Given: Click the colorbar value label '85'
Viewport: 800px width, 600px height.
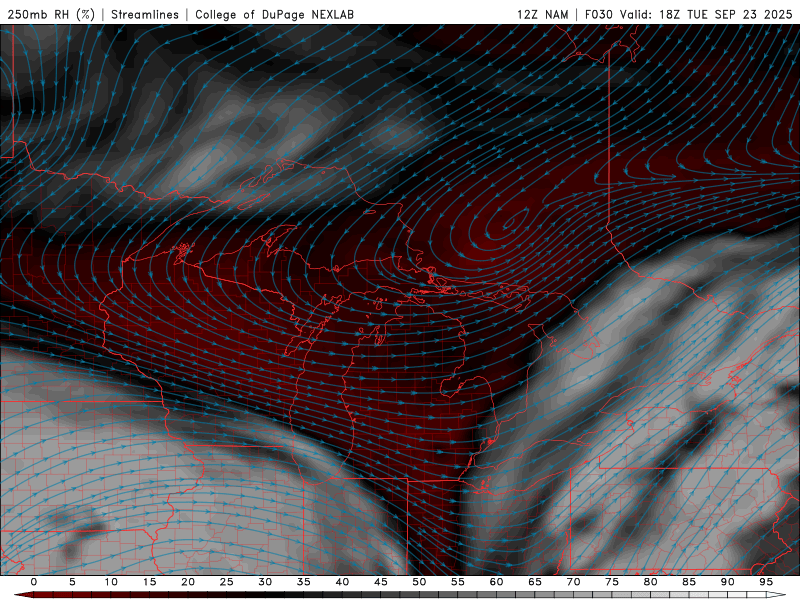Looking at the screenshot, I should (689, 582).
